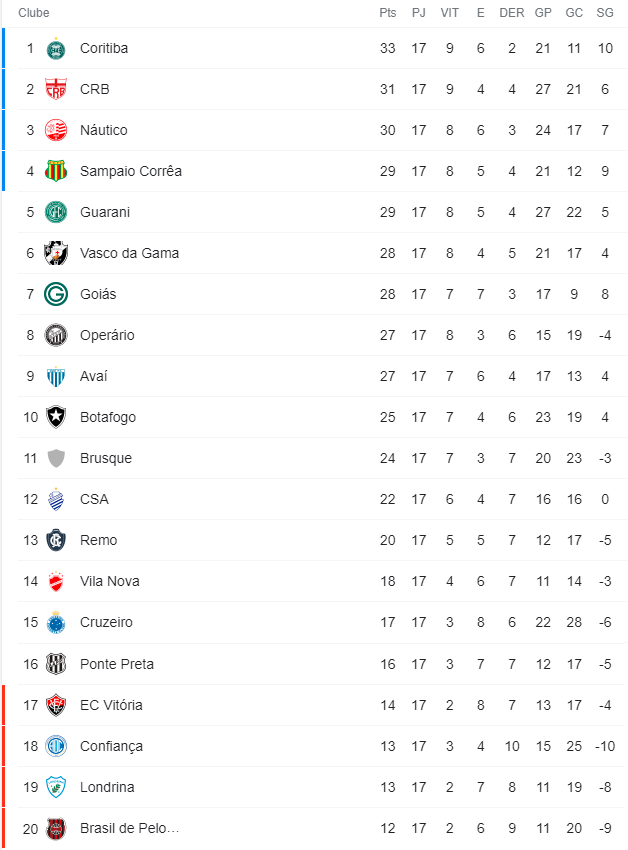Viewport: 628px width, 850px height.
Task: Select the Náutico crest icon
Action: click(x=56, y=130)
